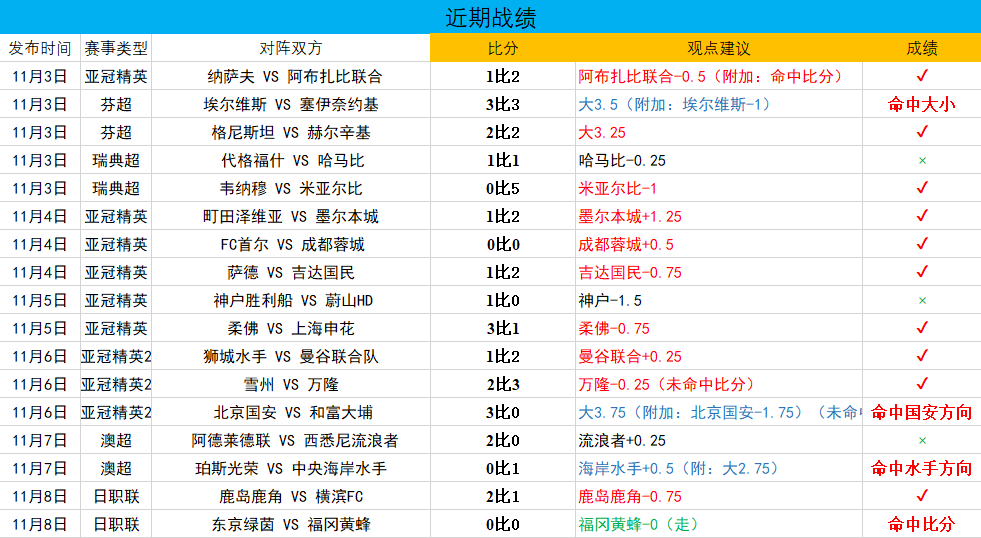Click the 命中国安方向 result text
Screen dimensions: 981x538
tap(922, 412)
